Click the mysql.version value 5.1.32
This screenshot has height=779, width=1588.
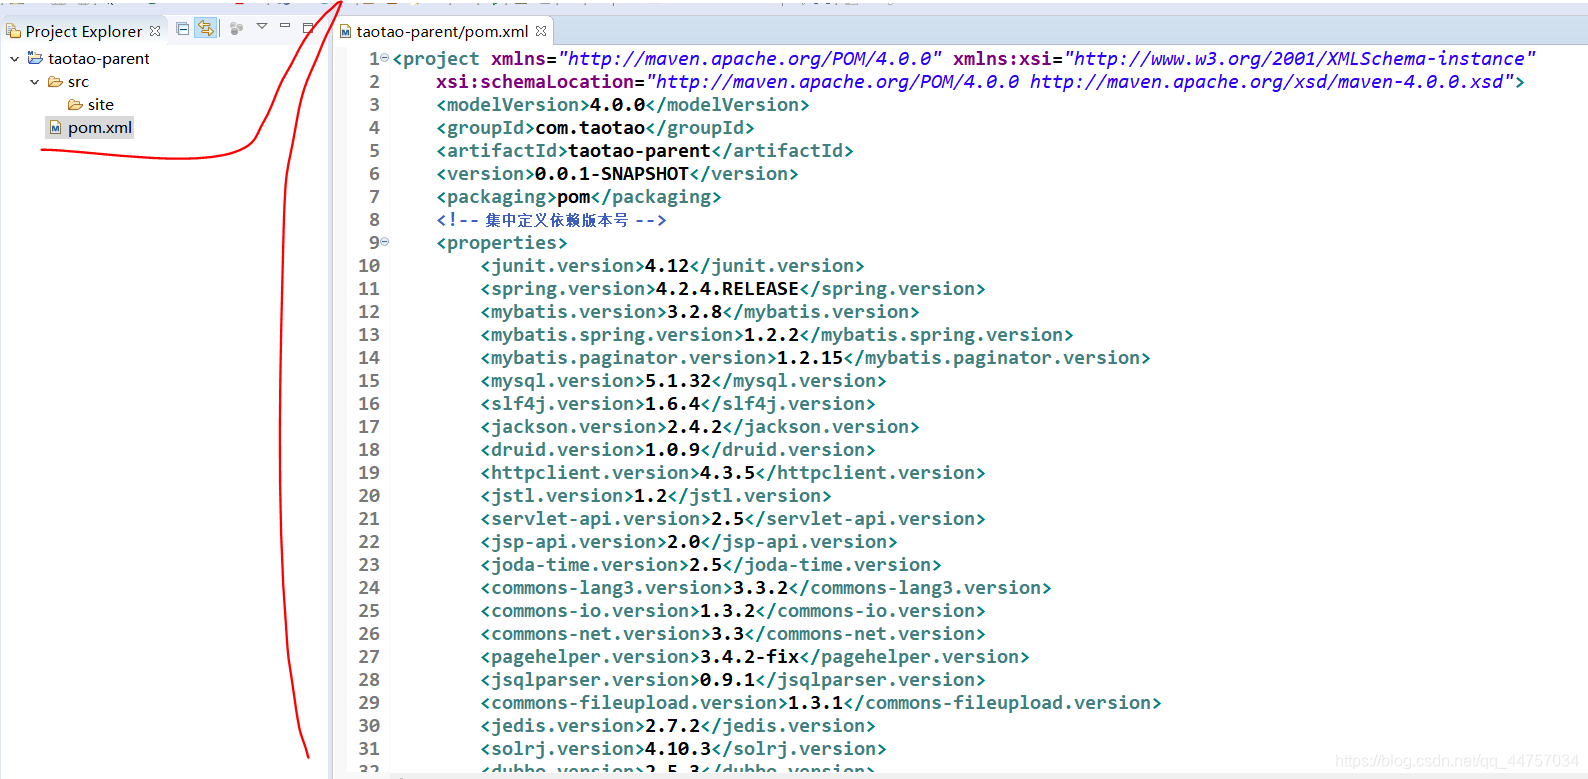(678, 381)
